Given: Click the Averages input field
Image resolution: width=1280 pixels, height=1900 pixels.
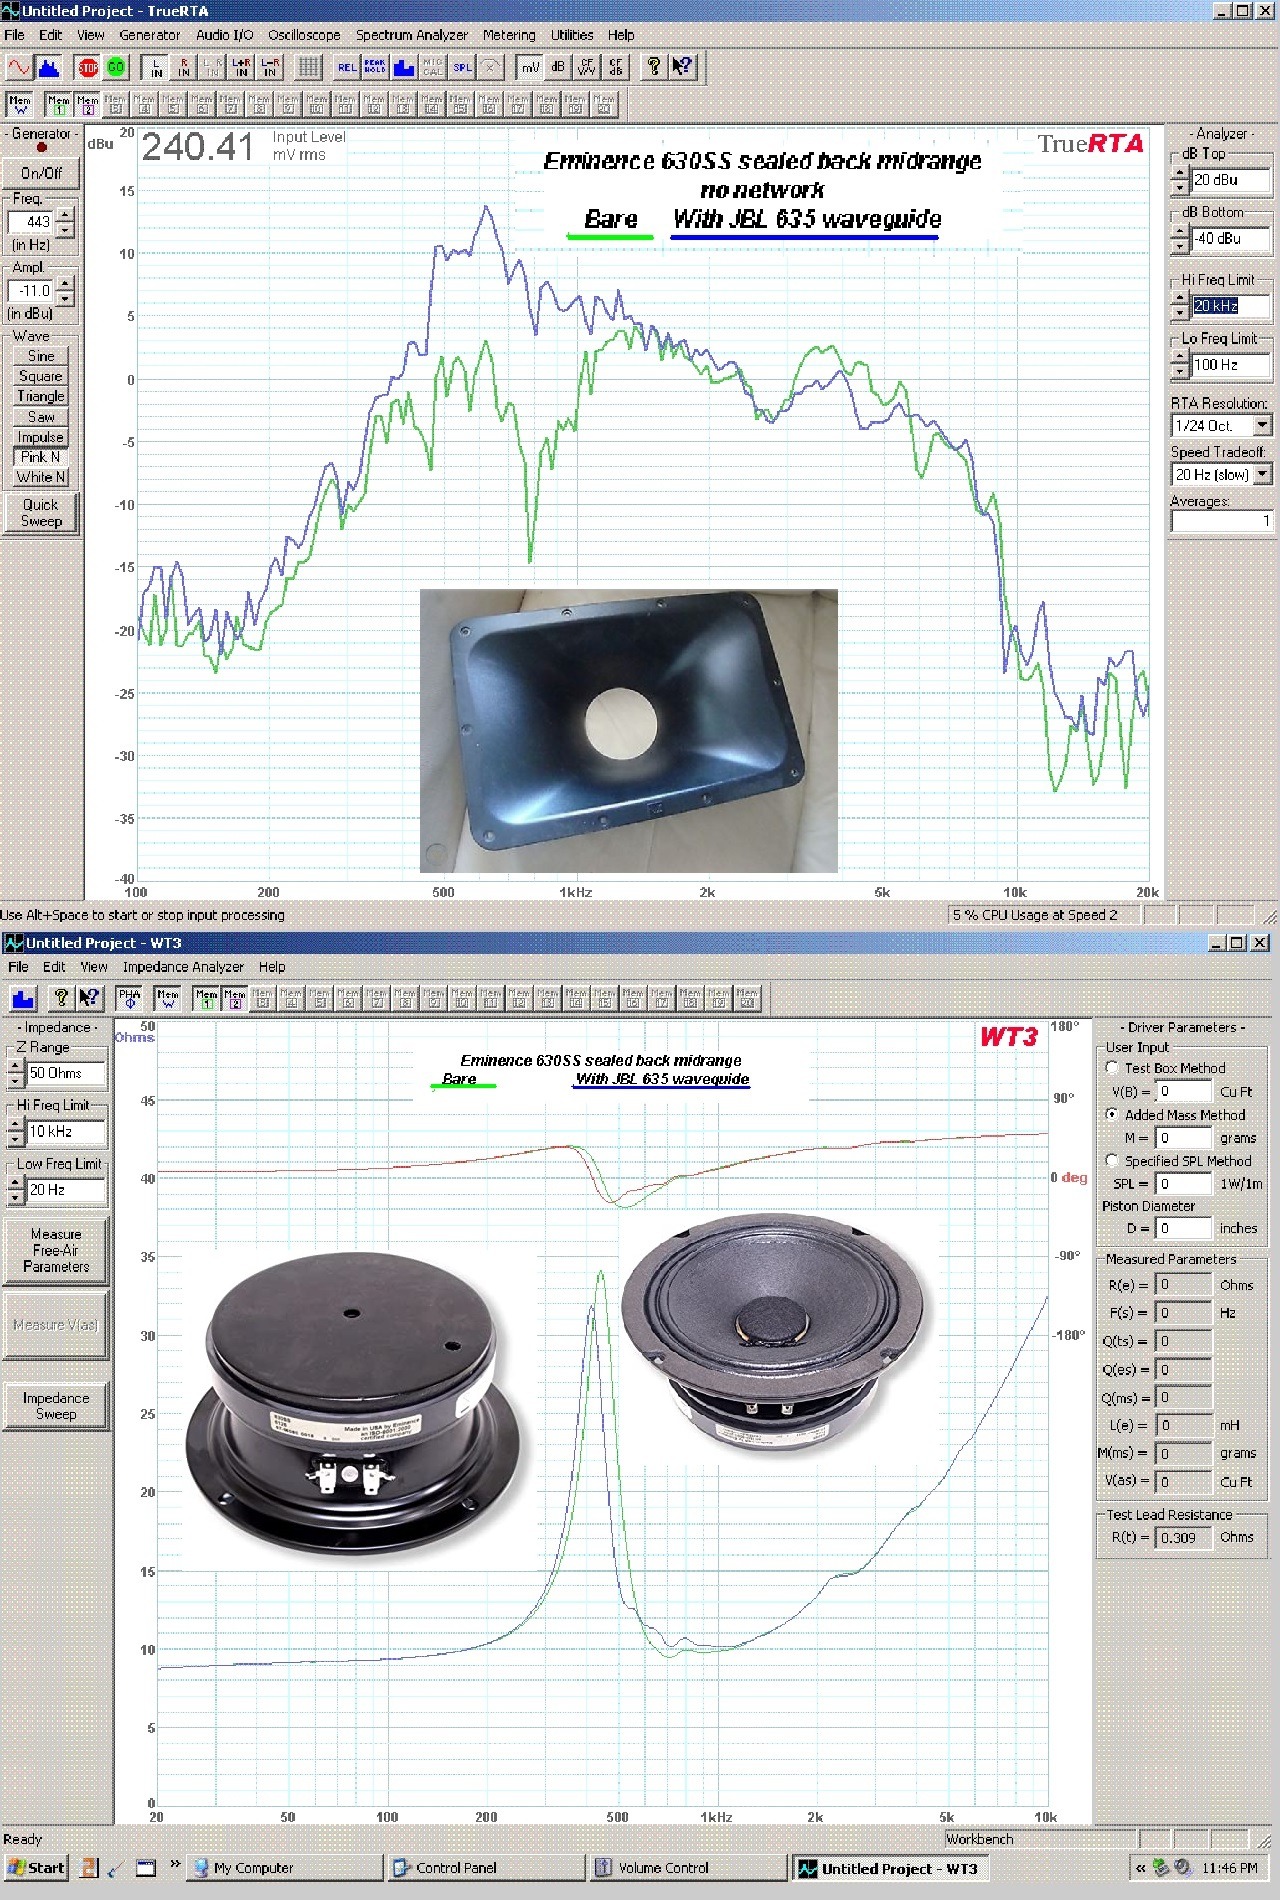Looking at the screenshot, I should [x=1221, y=521].
